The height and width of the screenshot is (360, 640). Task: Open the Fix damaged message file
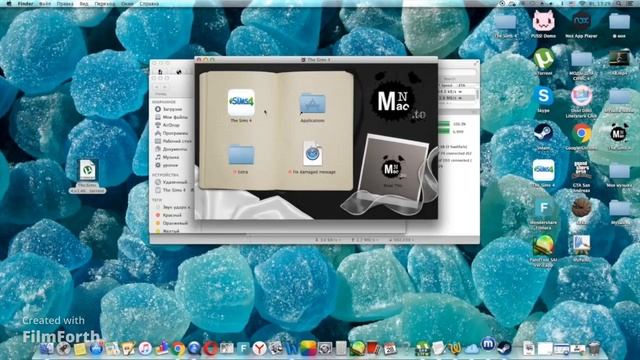tap(313, 153)
